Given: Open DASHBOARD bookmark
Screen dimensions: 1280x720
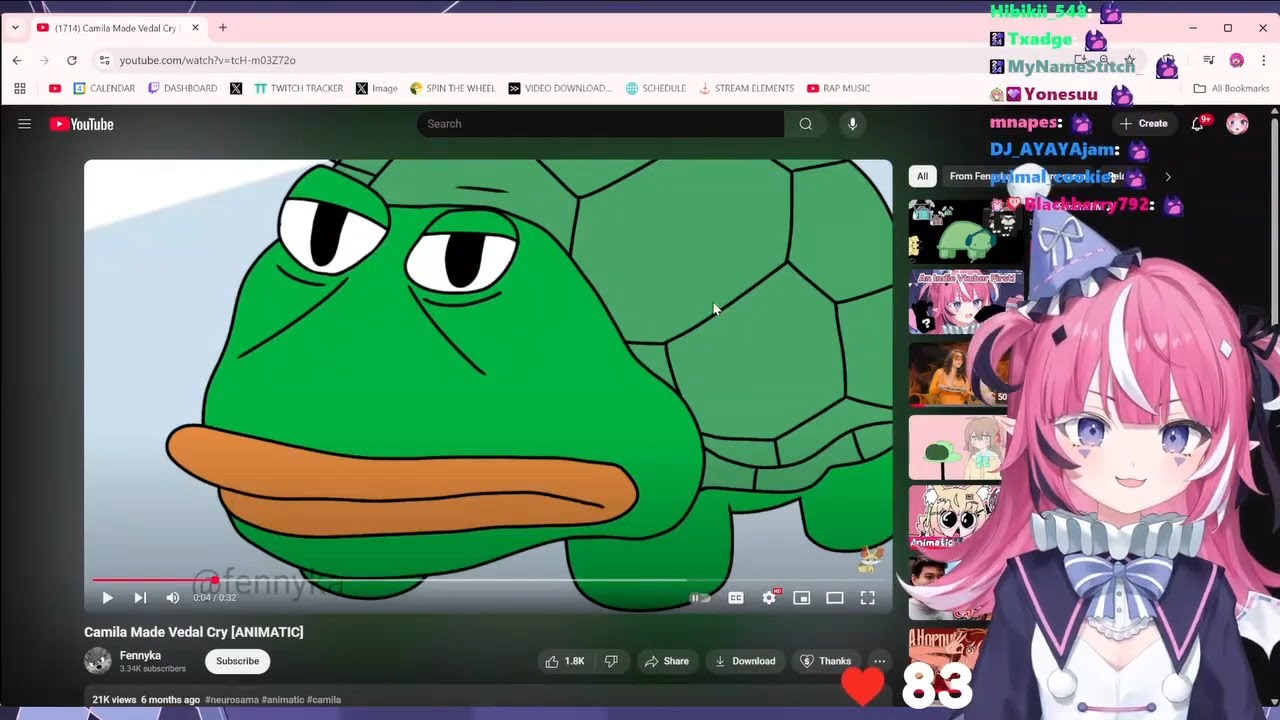Looking at the screenshot, I should [x=182, y=88].
